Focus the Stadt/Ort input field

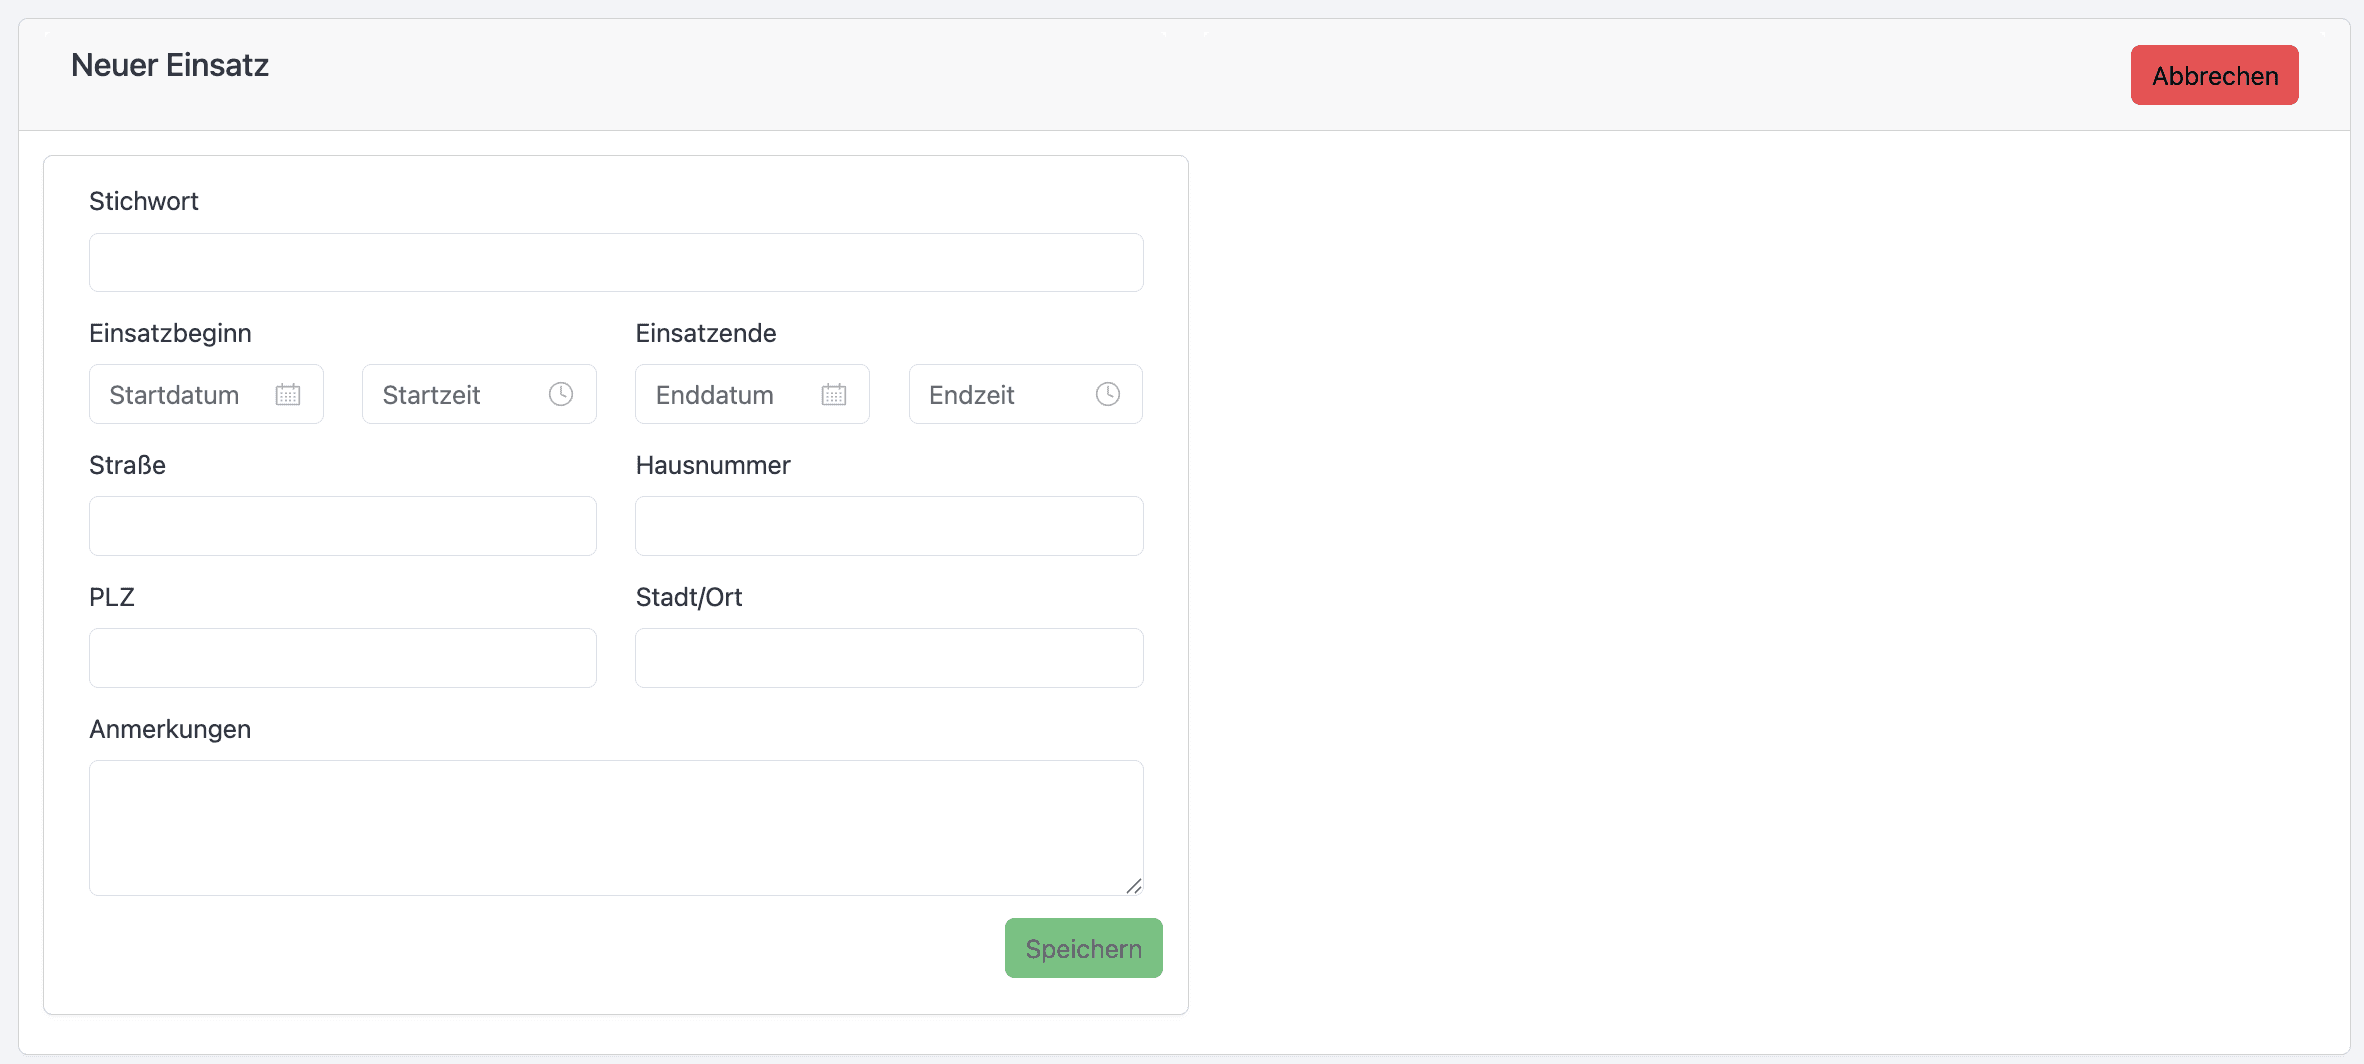point(889,658)
